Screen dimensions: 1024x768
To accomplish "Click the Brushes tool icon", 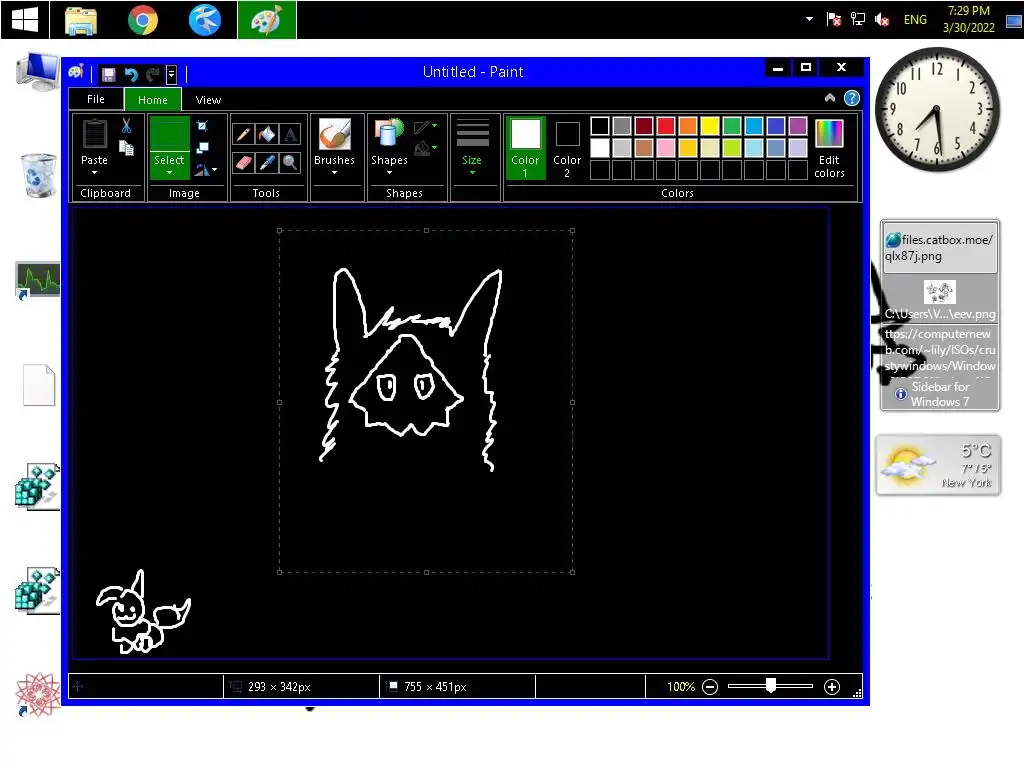I will click(x=334, y=134).
